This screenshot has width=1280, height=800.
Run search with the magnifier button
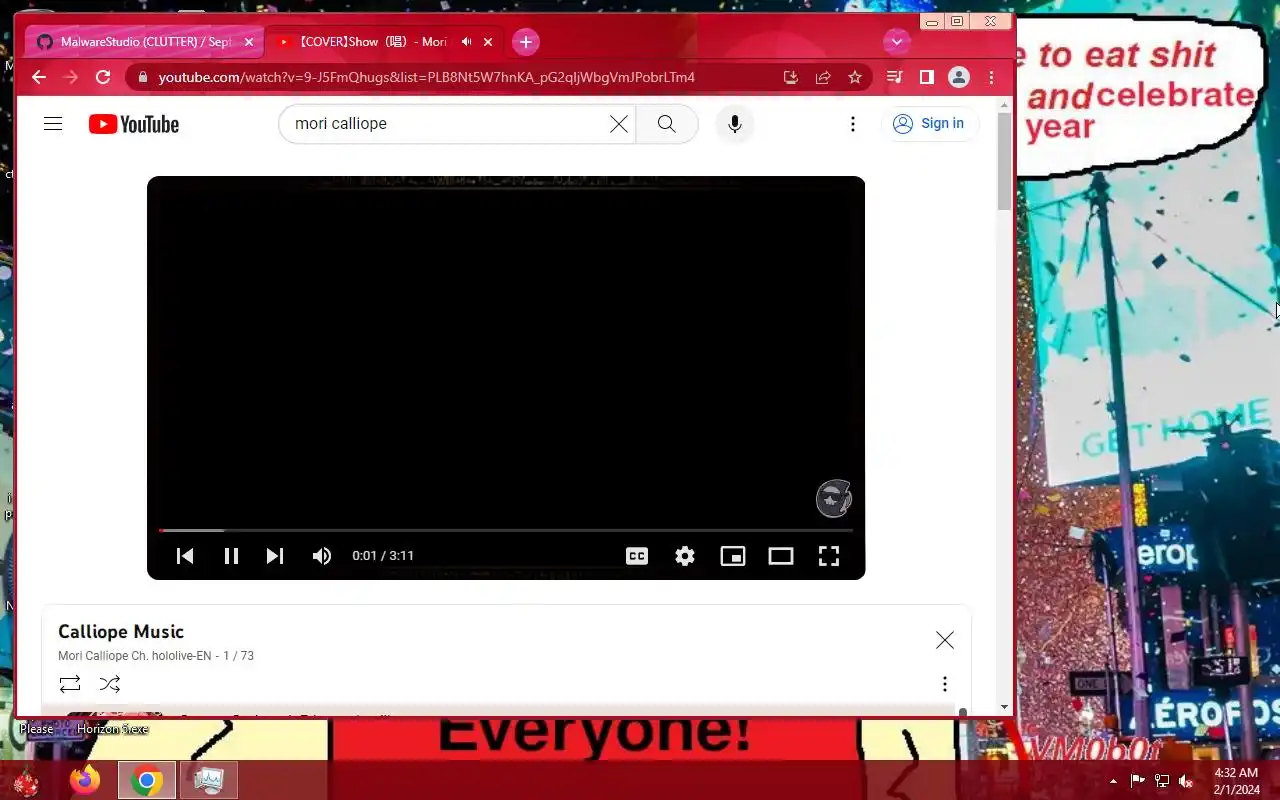click(667, 124)
